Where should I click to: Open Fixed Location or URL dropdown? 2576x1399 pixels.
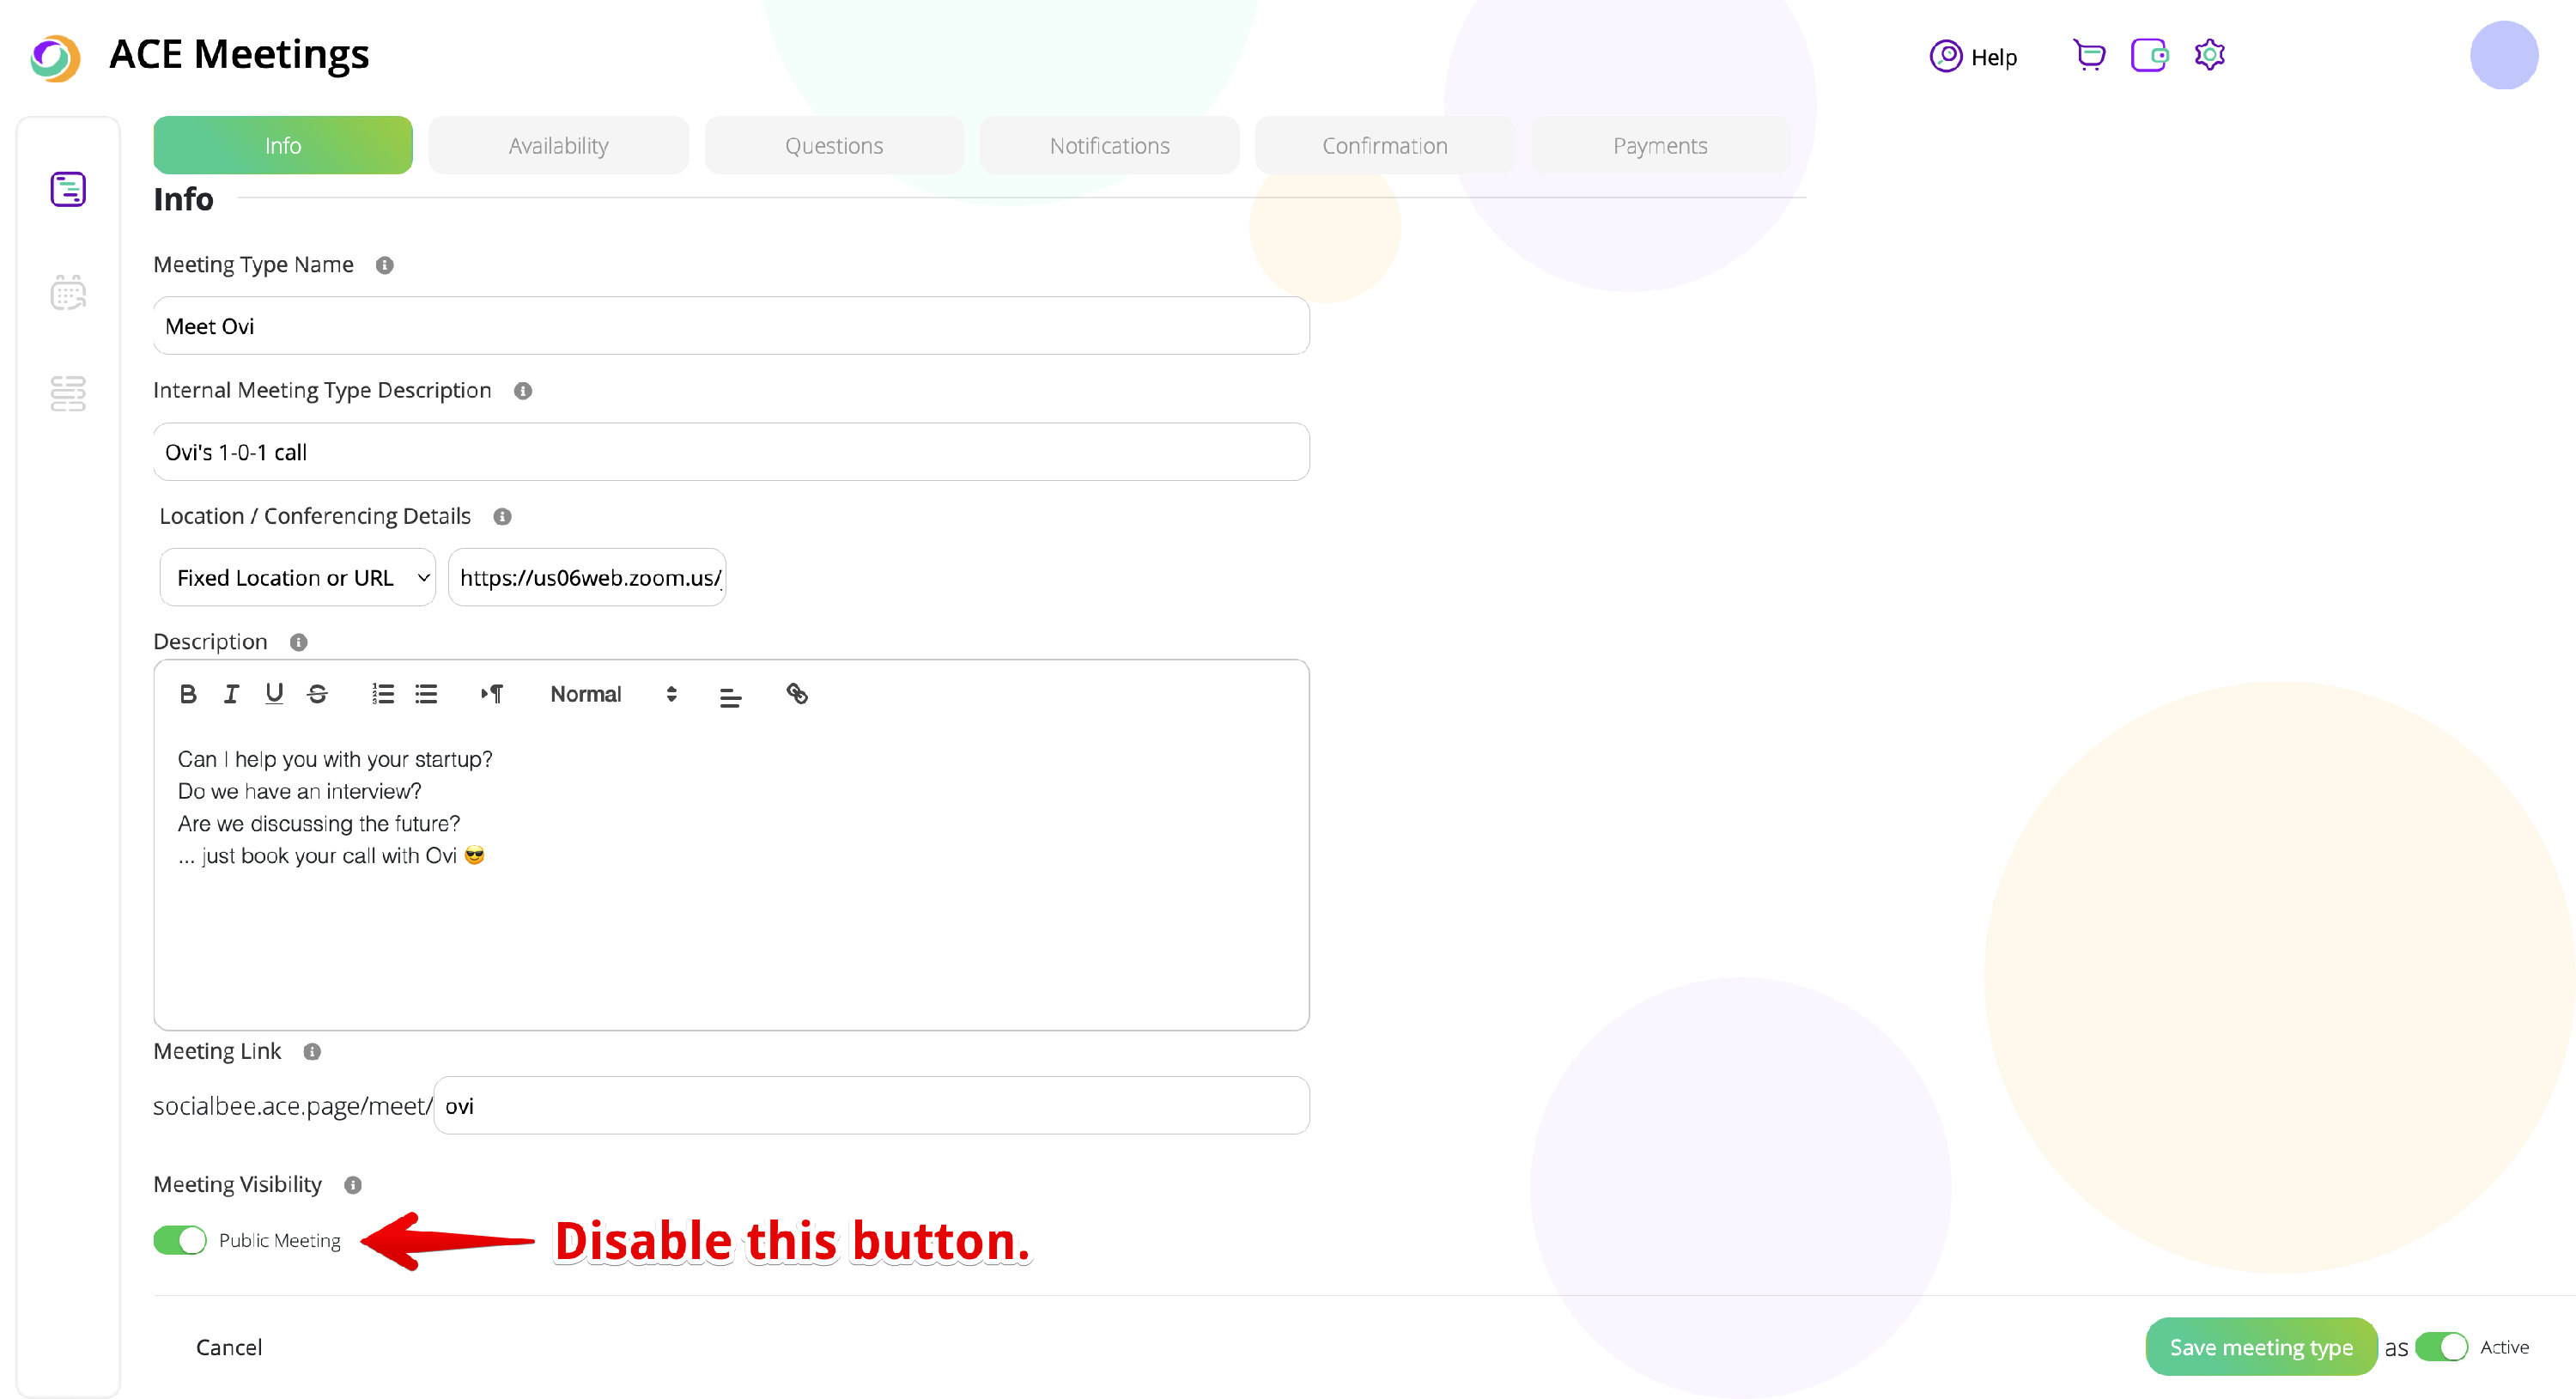(x=298, y=578)
